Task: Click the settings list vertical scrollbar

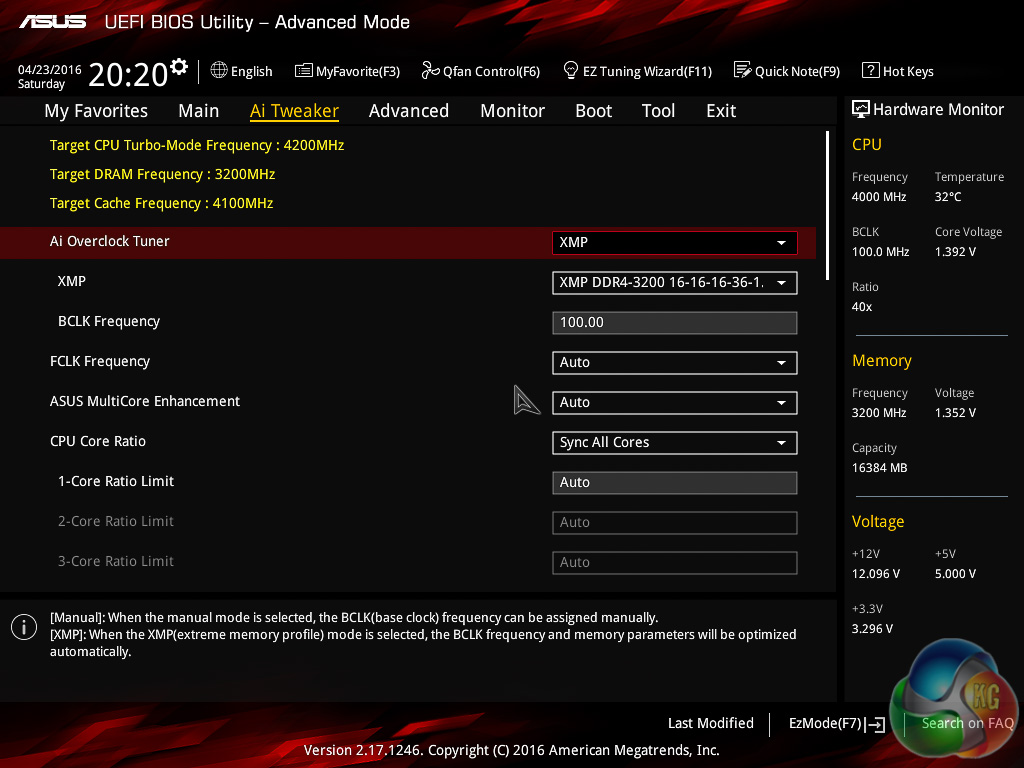Action: pos(827,206)
